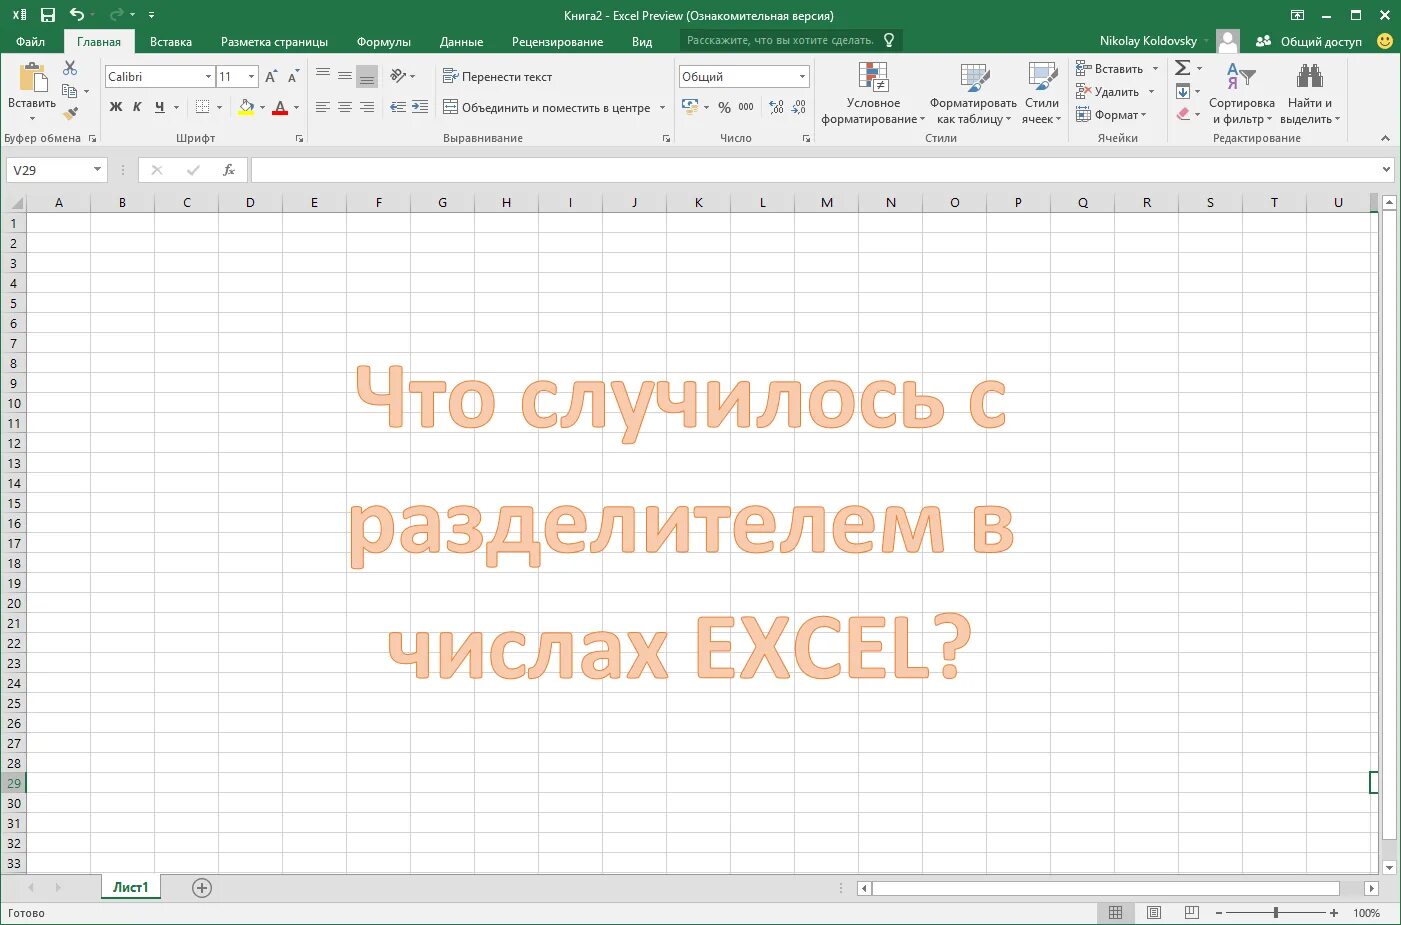1401x925 pixels.
Task: Align text right
Action: [x=367, y=107]
